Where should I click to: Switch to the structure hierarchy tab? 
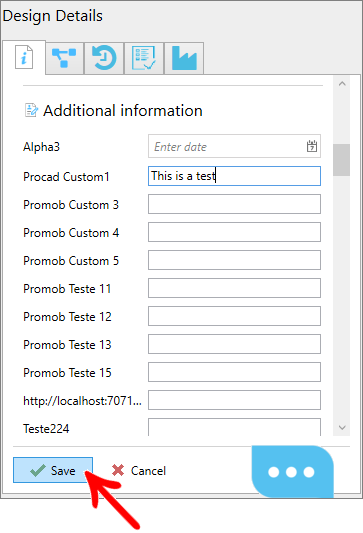pos(64,58)
